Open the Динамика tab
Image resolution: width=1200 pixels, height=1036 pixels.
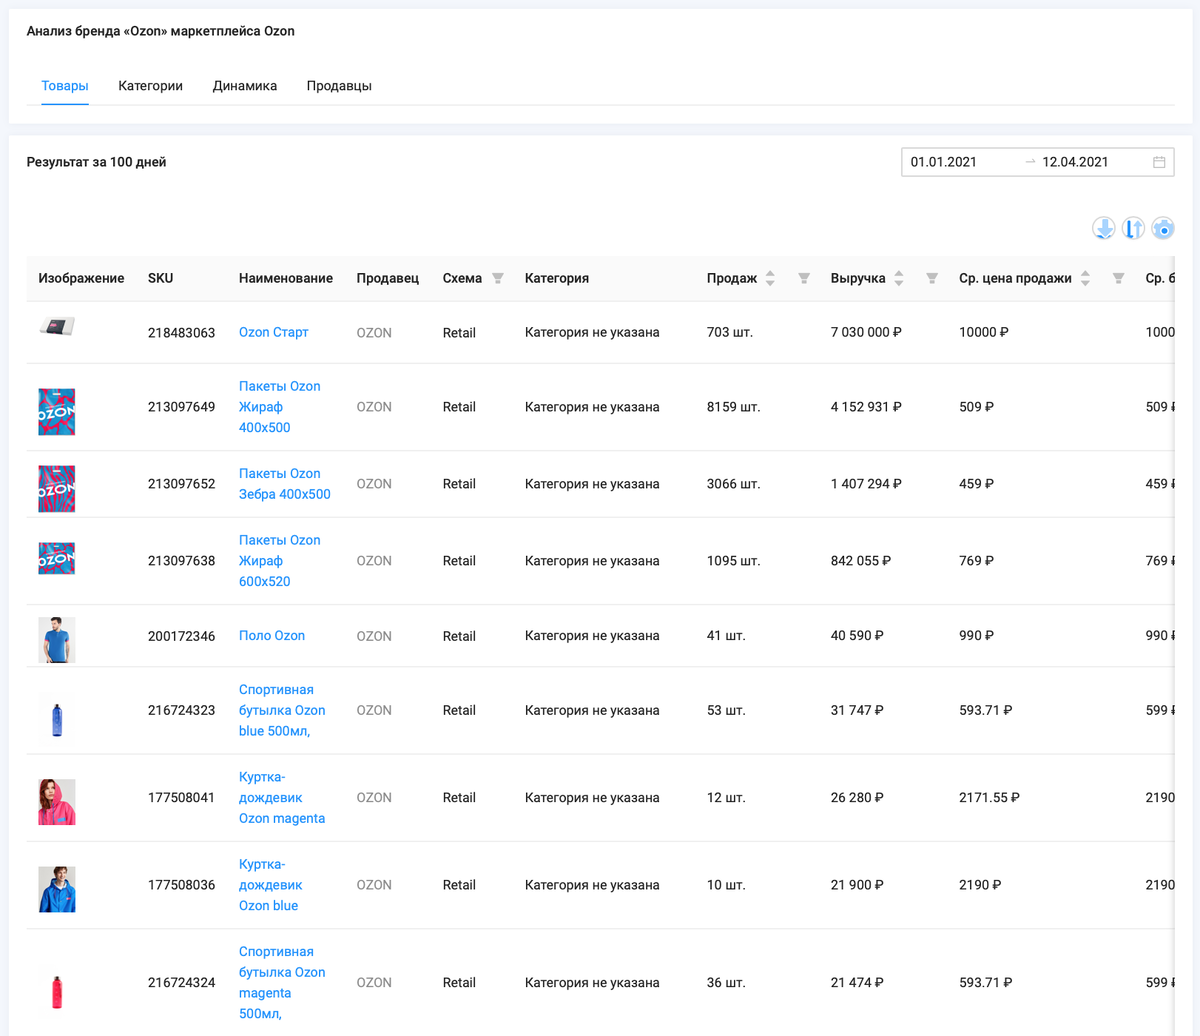pyautogui.click(x=245, y=86)
